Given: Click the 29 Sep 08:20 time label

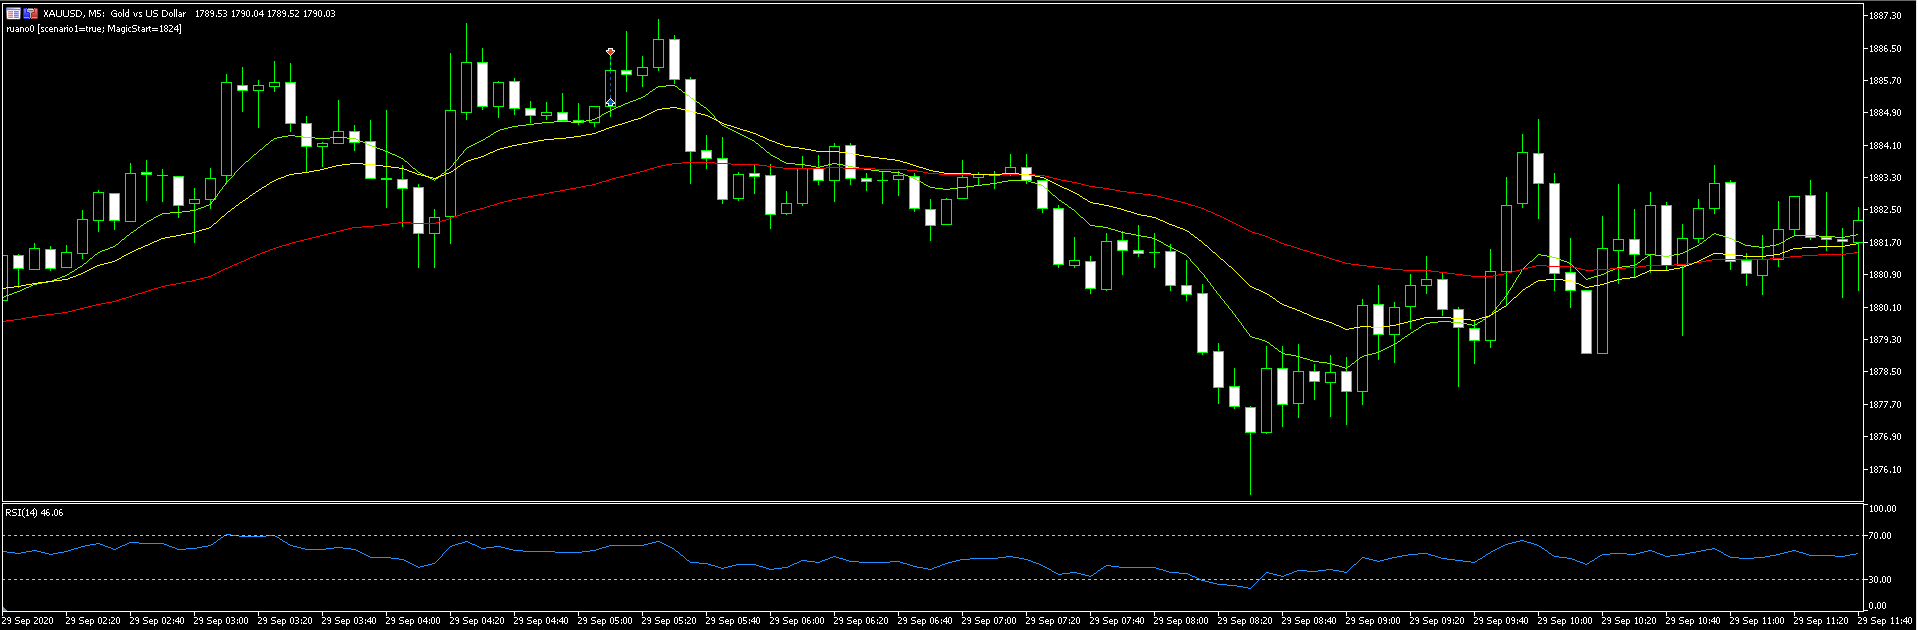Looking at the screenshot, I should pos(1245,621).
